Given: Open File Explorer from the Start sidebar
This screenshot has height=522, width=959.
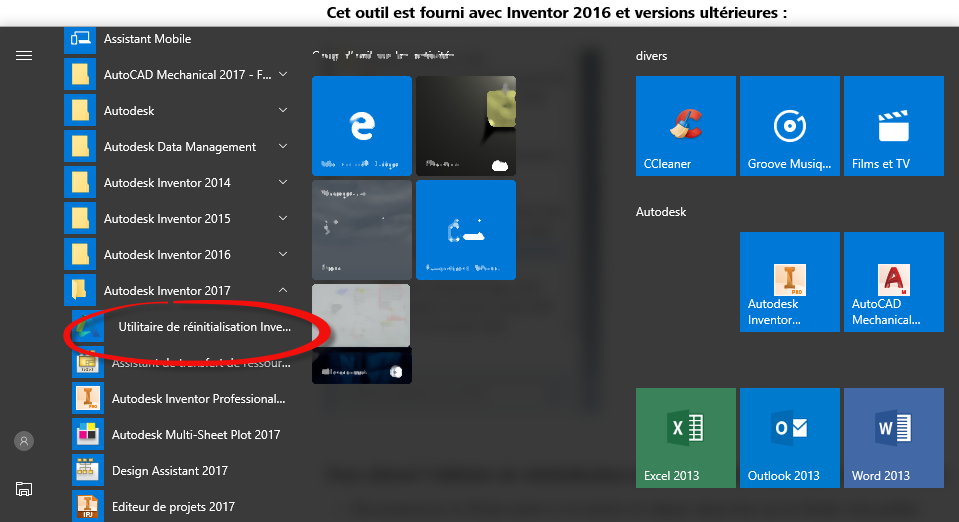Looking at the screenshot, I should (x=24, y=489).
